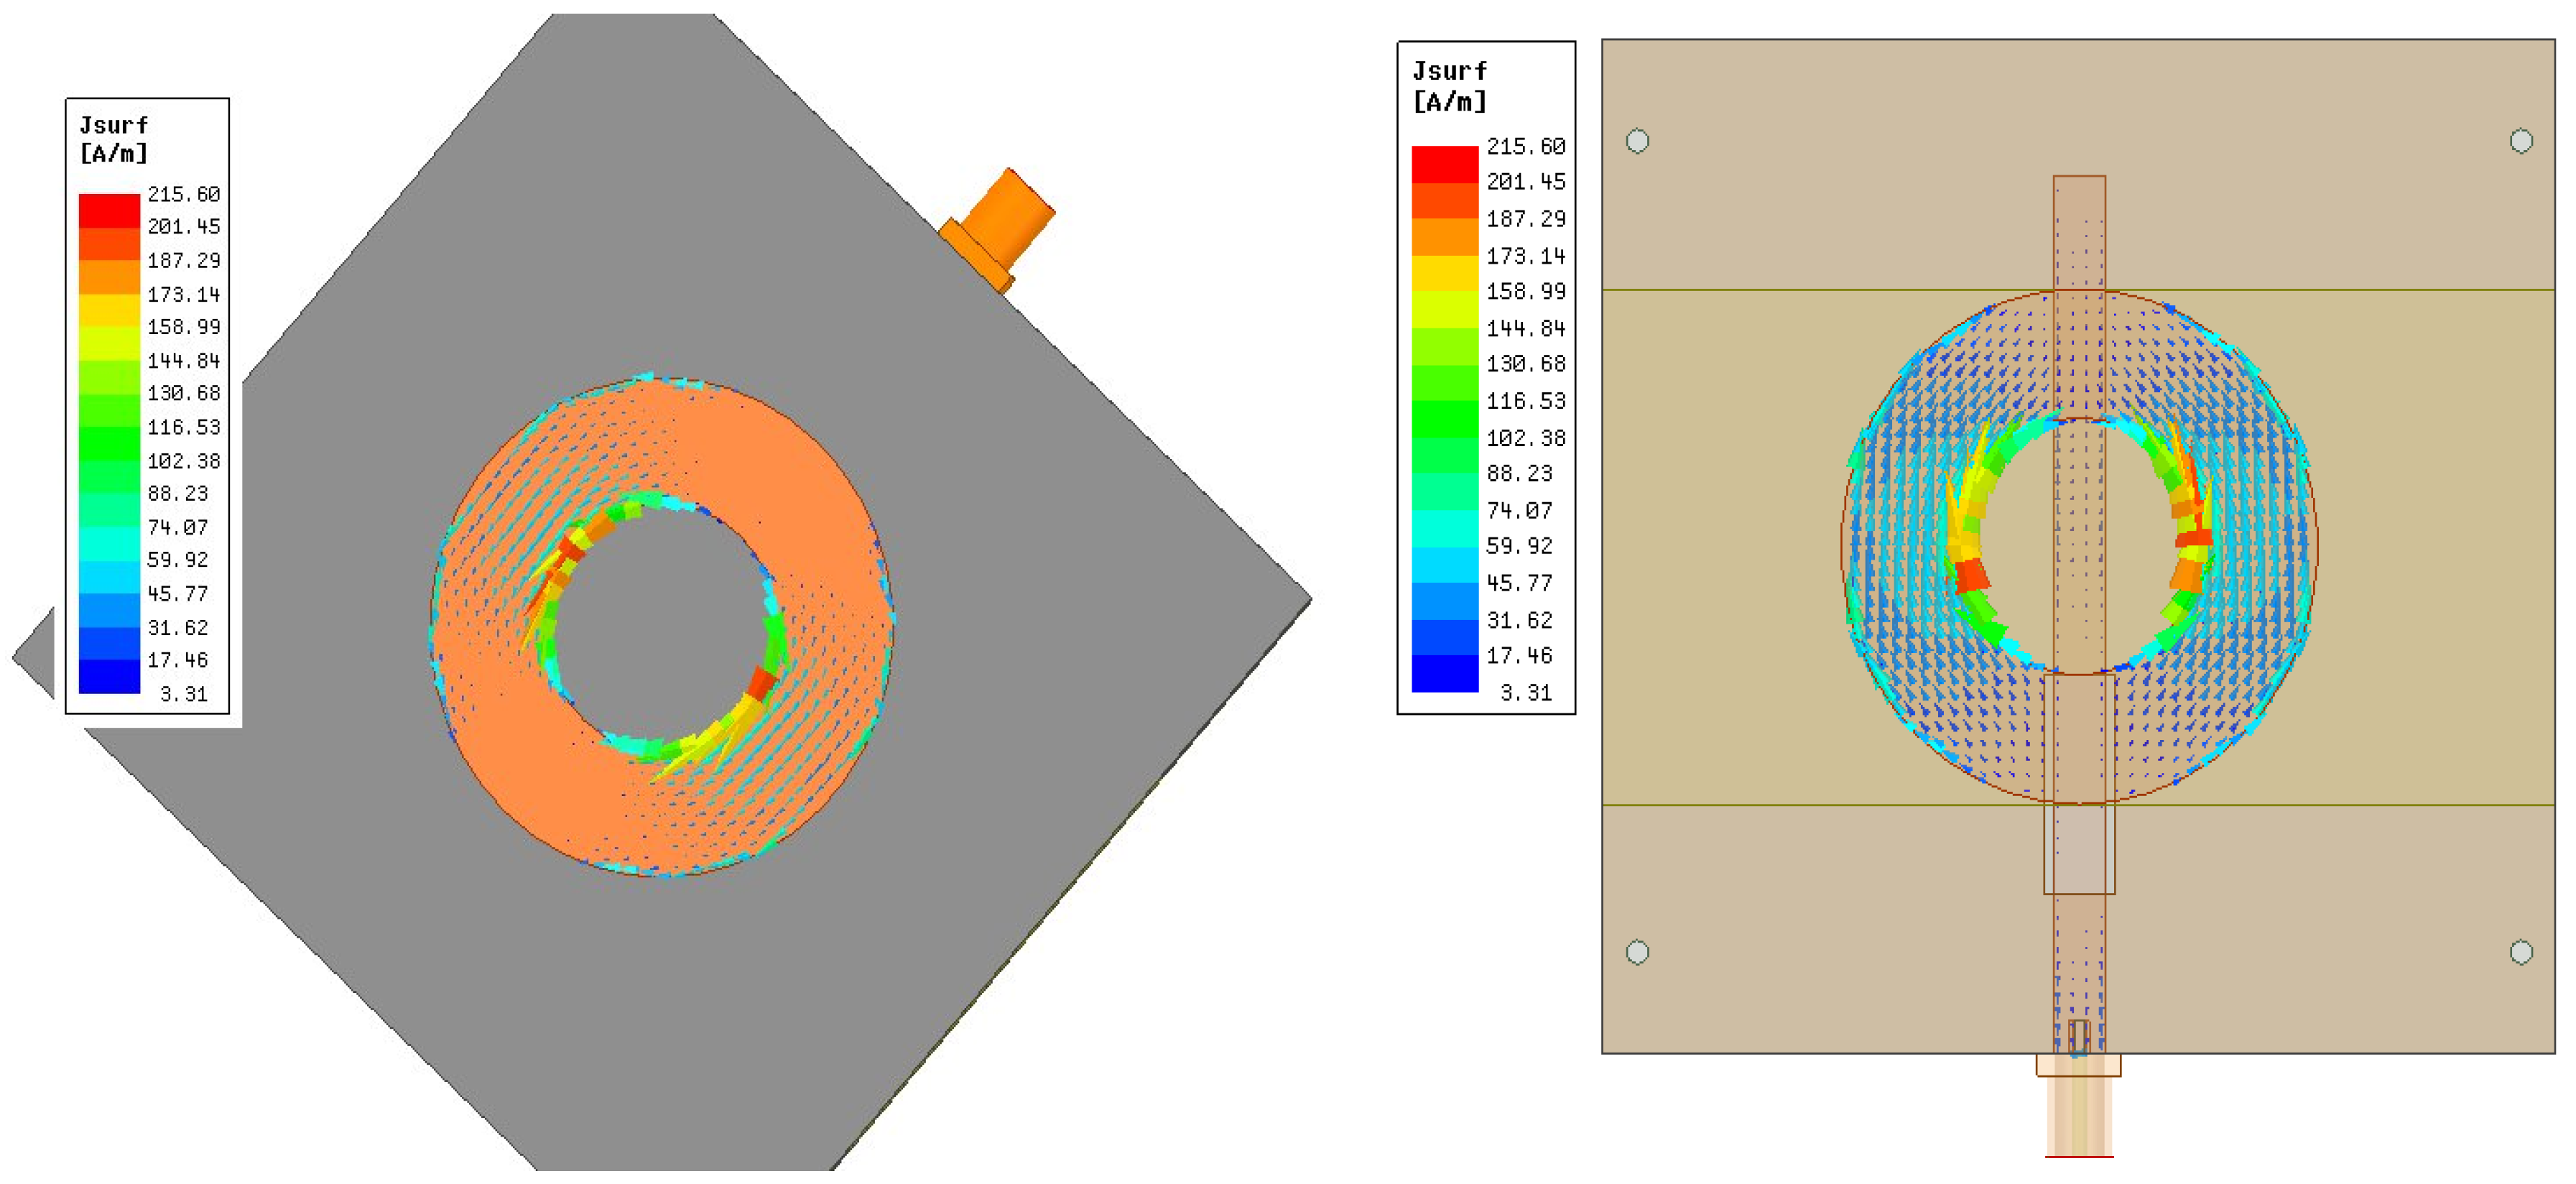This screenshot has width=2576, height=1184.
Task: Click the 74.07 value label in left legend
Action: (x=178, y=527)
